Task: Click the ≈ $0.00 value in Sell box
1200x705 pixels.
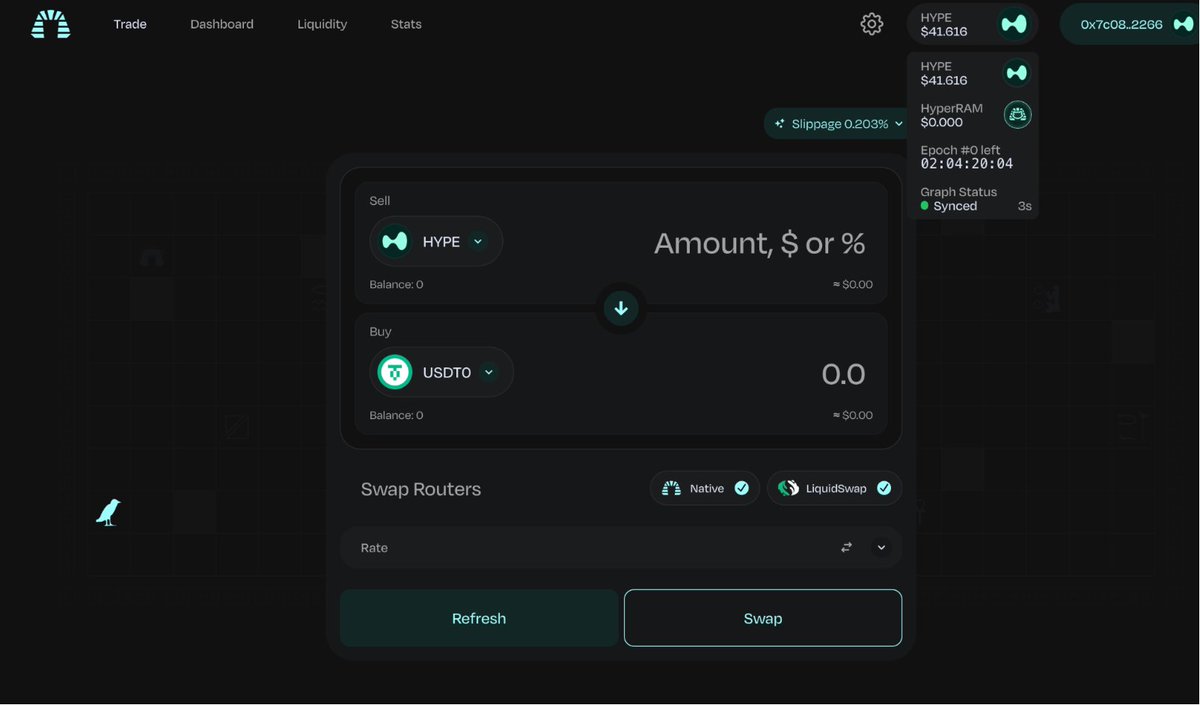Action: (x=853, y=285)
